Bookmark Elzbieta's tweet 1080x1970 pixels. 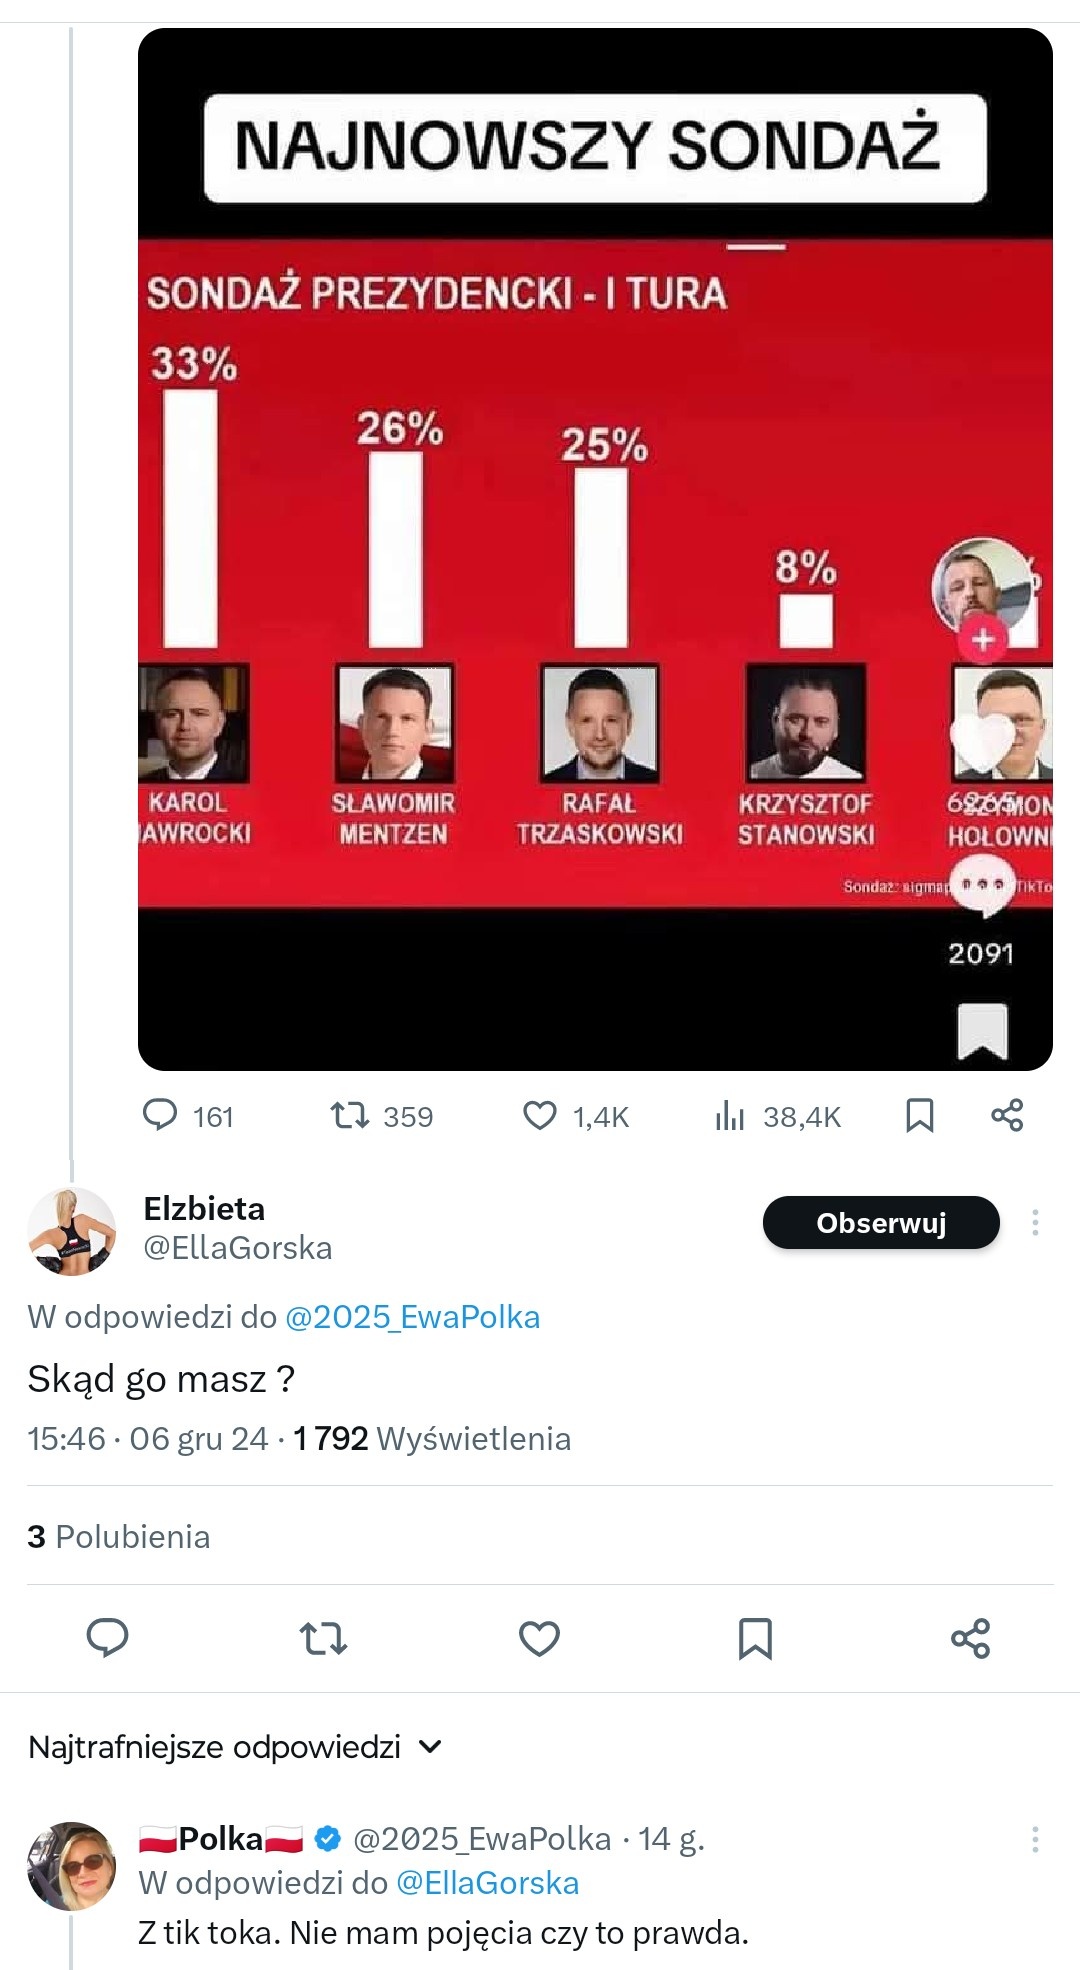pyautogui.click(x=755, y=1638)
